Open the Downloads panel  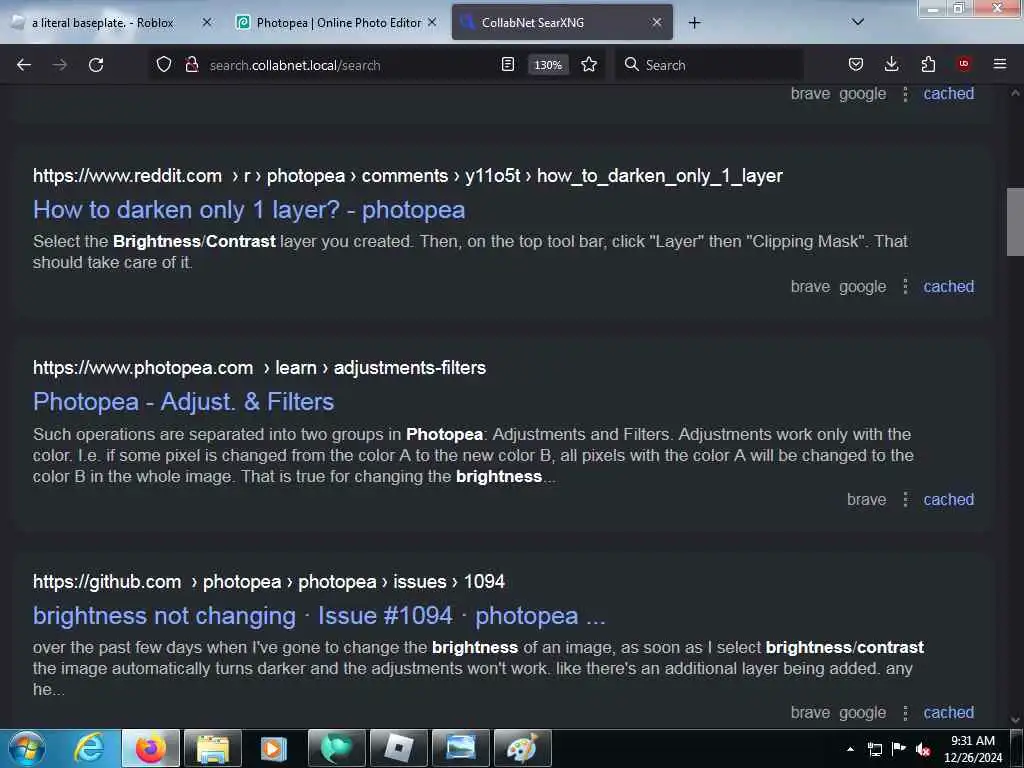pos(891,64)
